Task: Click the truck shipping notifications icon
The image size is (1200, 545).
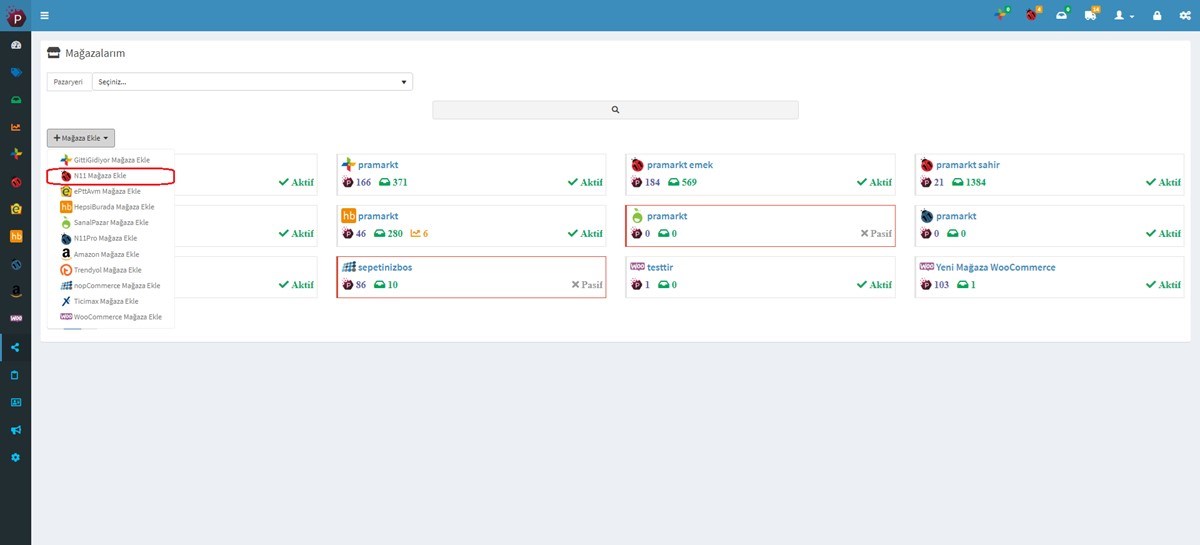Action: (1091, 15)
